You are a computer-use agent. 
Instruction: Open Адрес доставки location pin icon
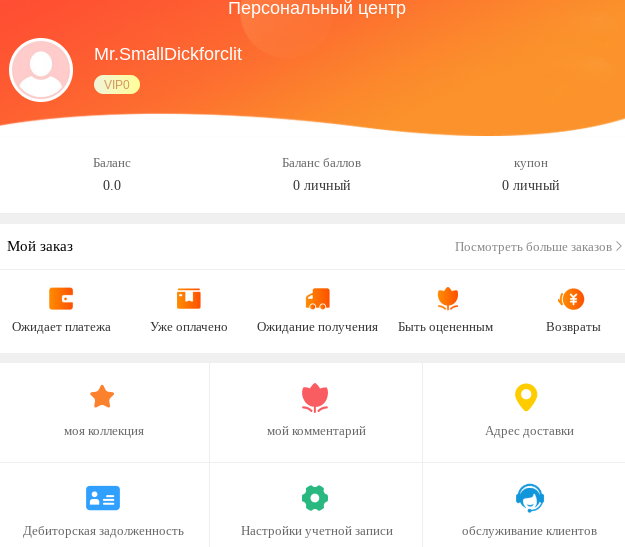point(526,397)
